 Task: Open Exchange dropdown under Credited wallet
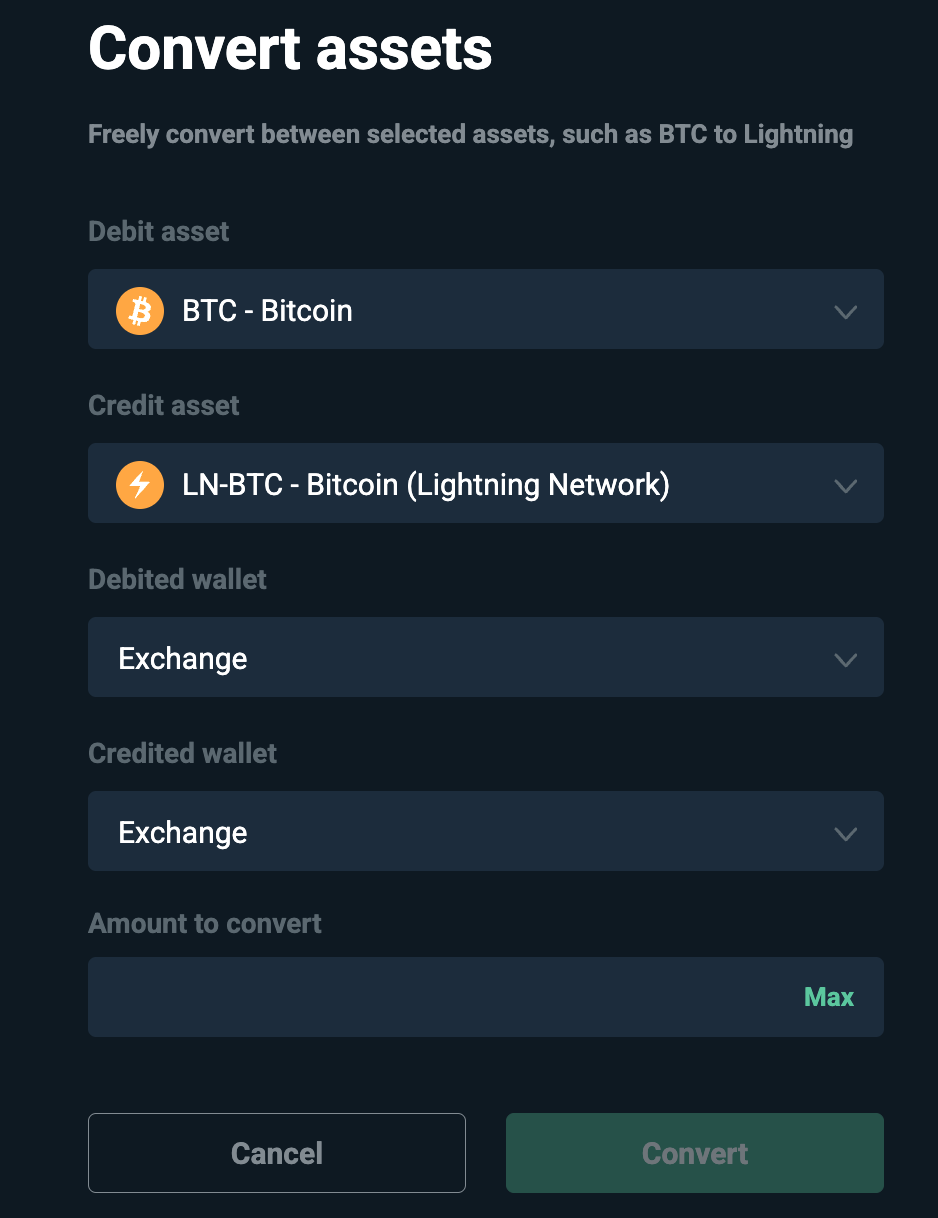[486, 831]
